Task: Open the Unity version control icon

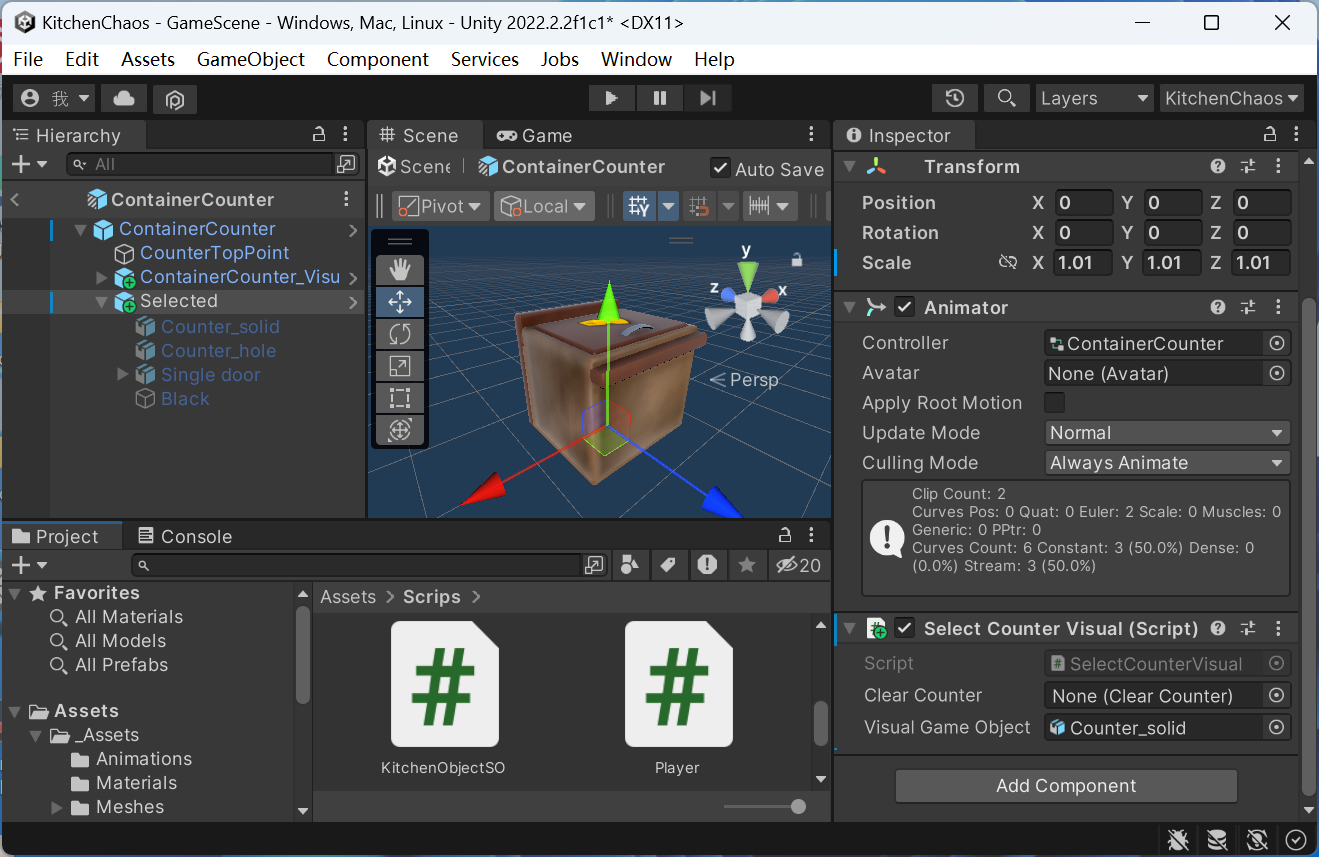Action: point(175,98)
